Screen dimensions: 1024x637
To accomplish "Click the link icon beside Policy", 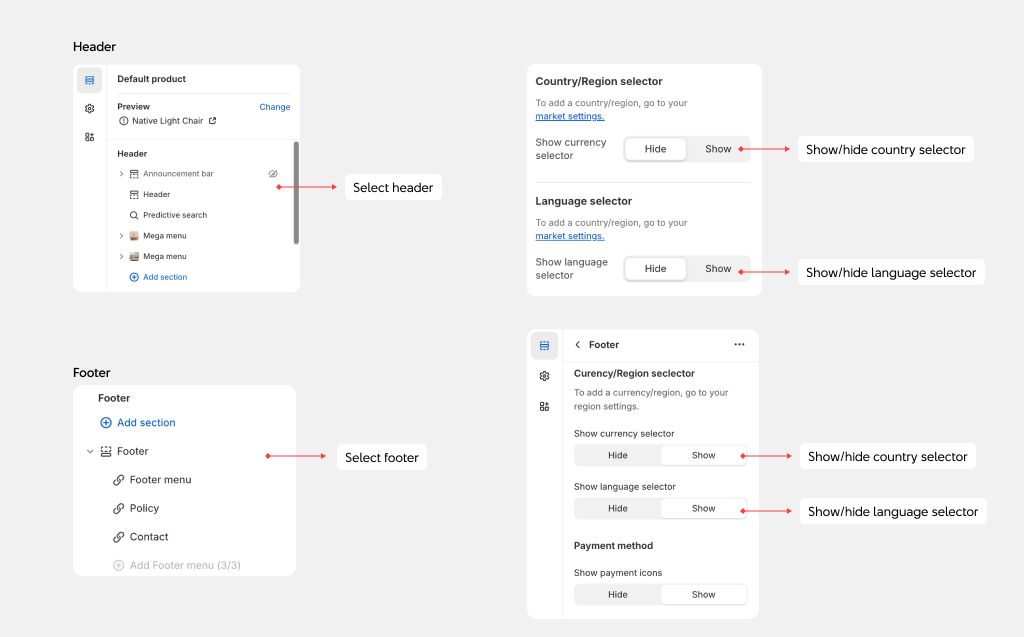I will click(x=119, y=508).
